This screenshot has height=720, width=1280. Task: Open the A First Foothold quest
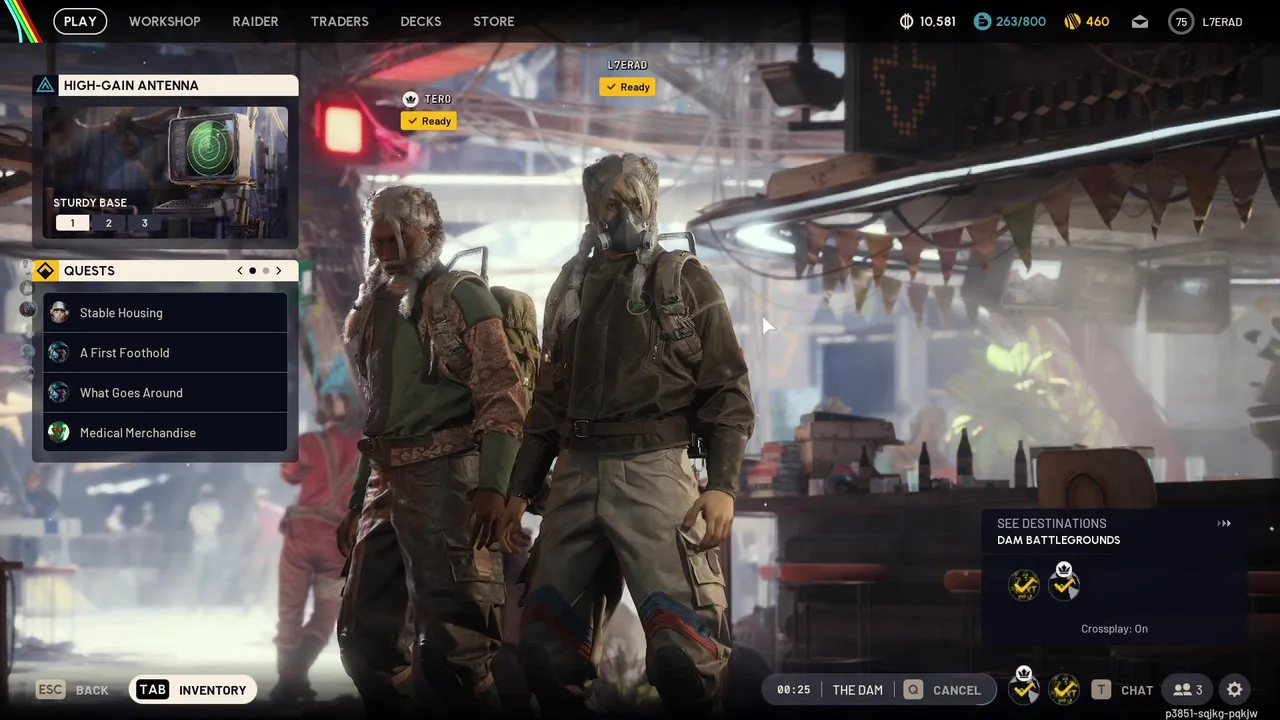tap(165, 353)
